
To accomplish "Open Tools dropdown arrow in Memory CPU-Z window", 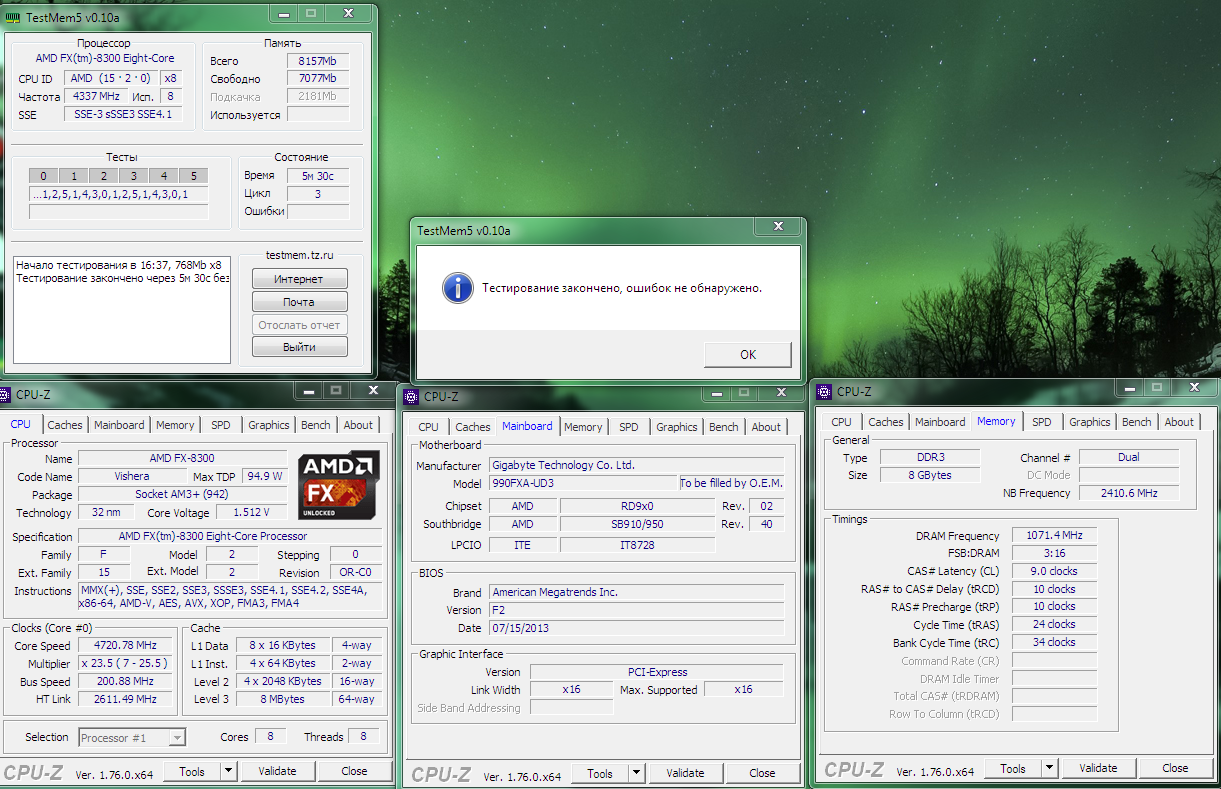I will 1049,769.
